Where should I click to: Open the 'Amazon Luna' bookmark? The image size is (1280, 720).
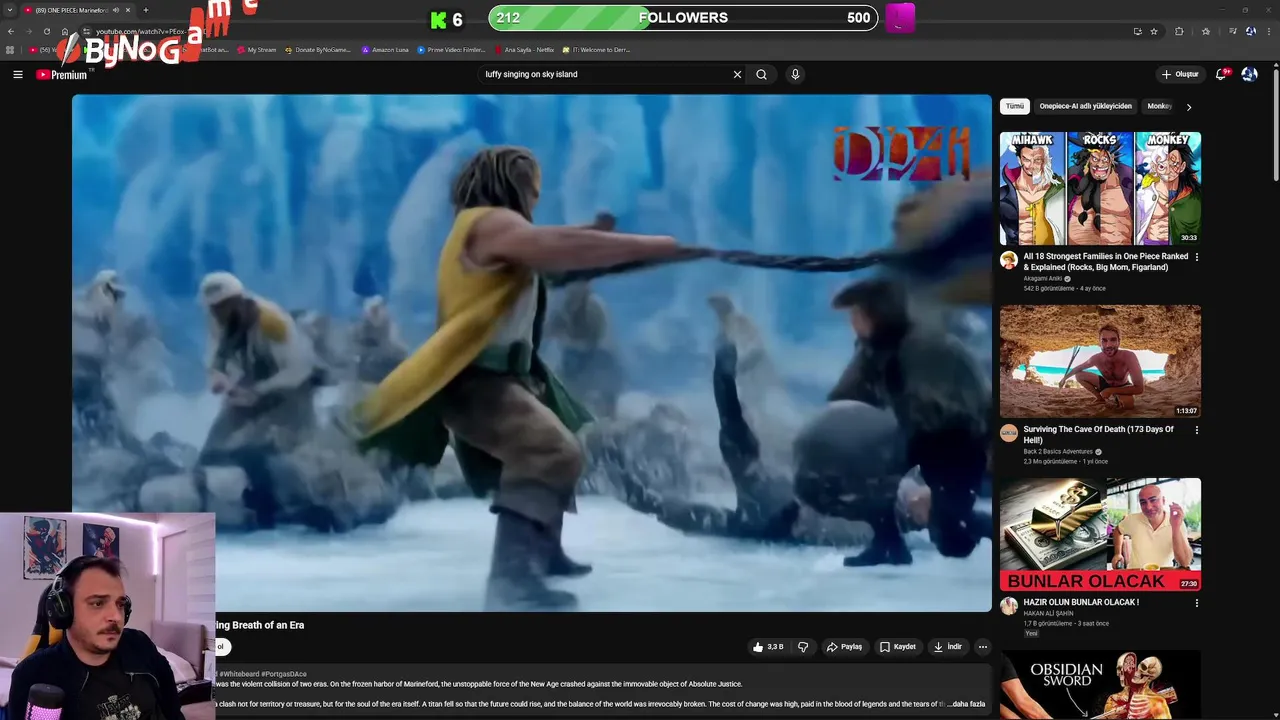(x=385, y=49)
